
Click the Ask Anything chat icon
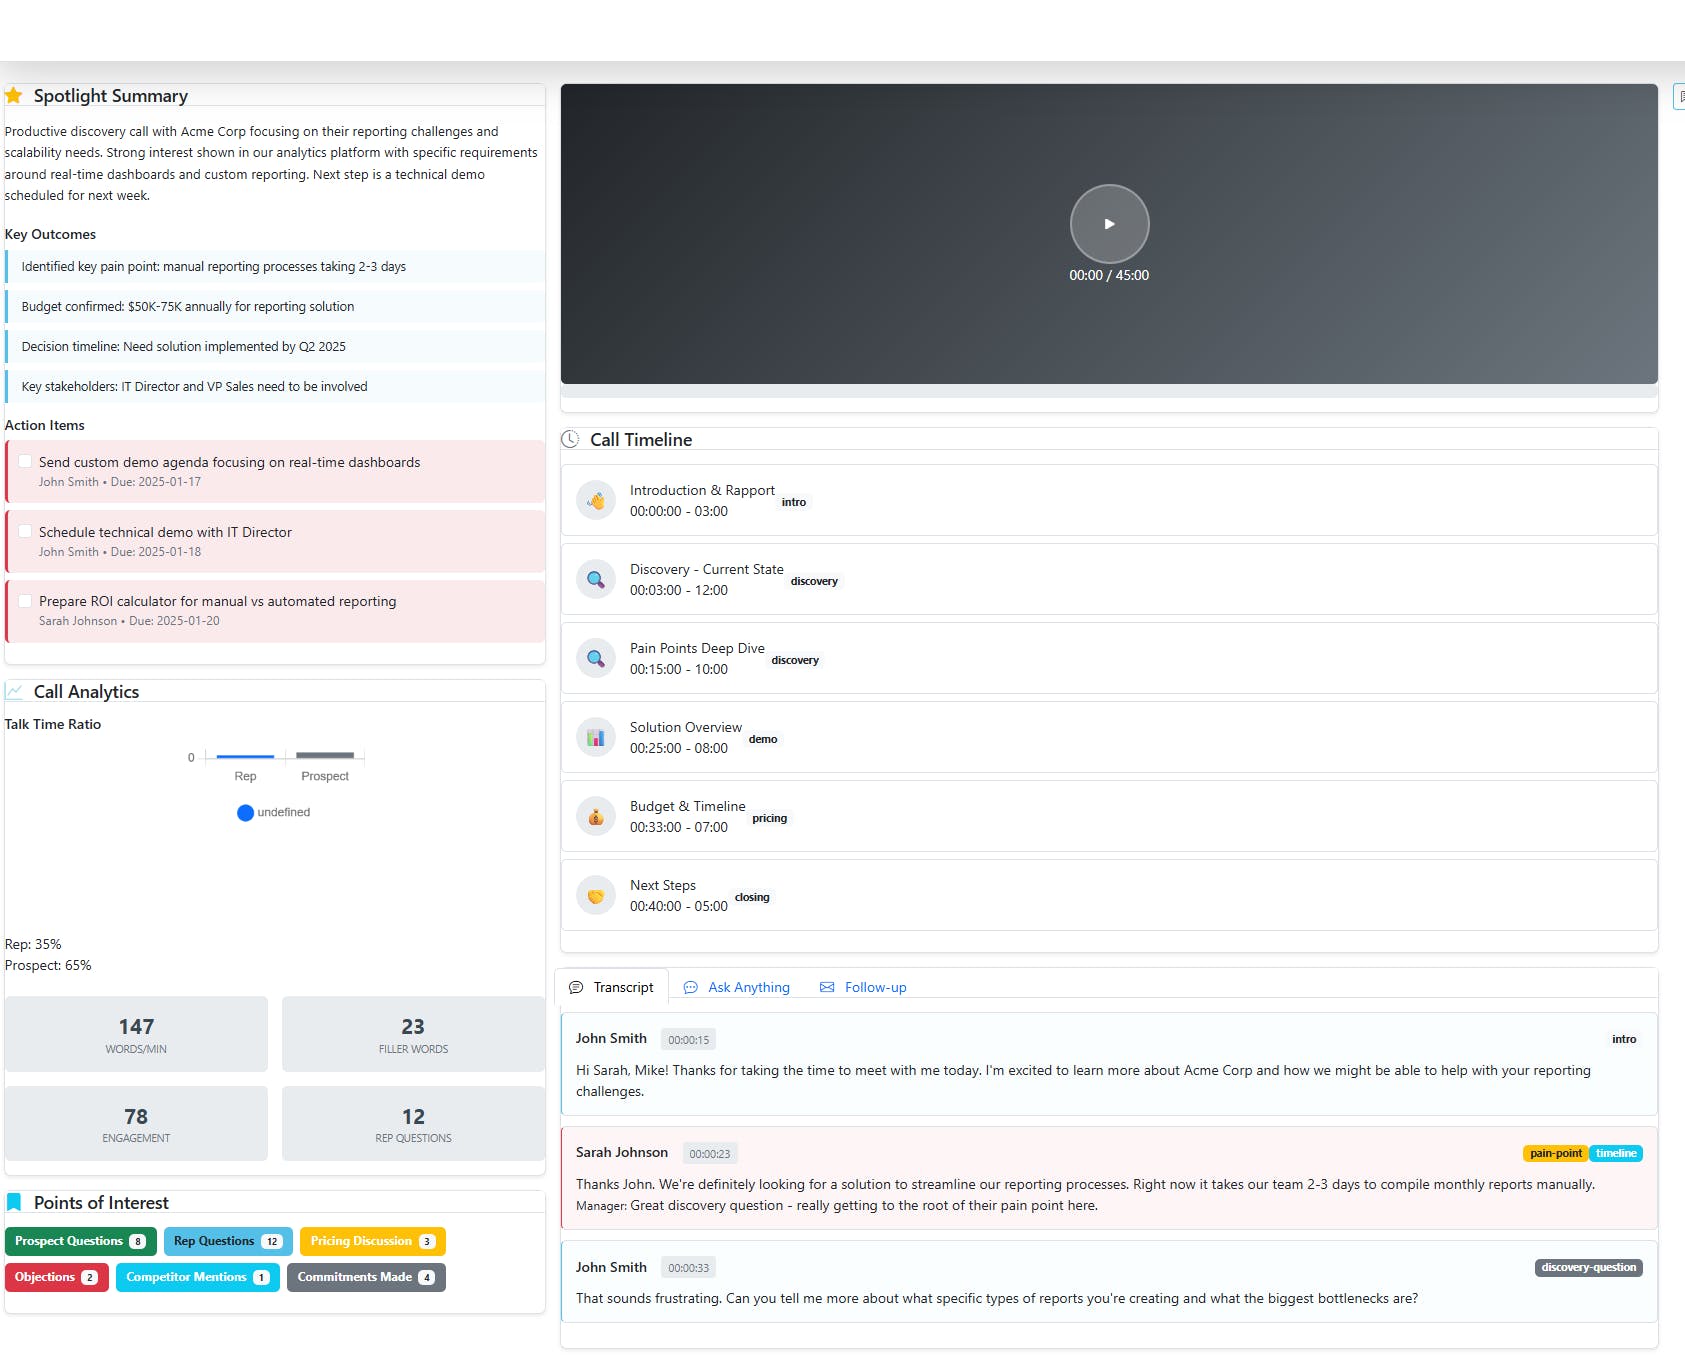point(690,987)
